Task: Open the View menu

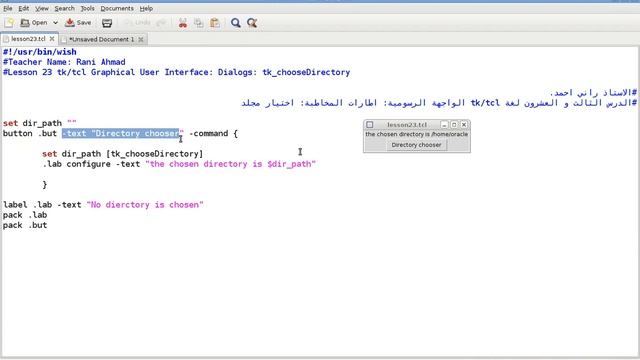Action: coord(42,8)
